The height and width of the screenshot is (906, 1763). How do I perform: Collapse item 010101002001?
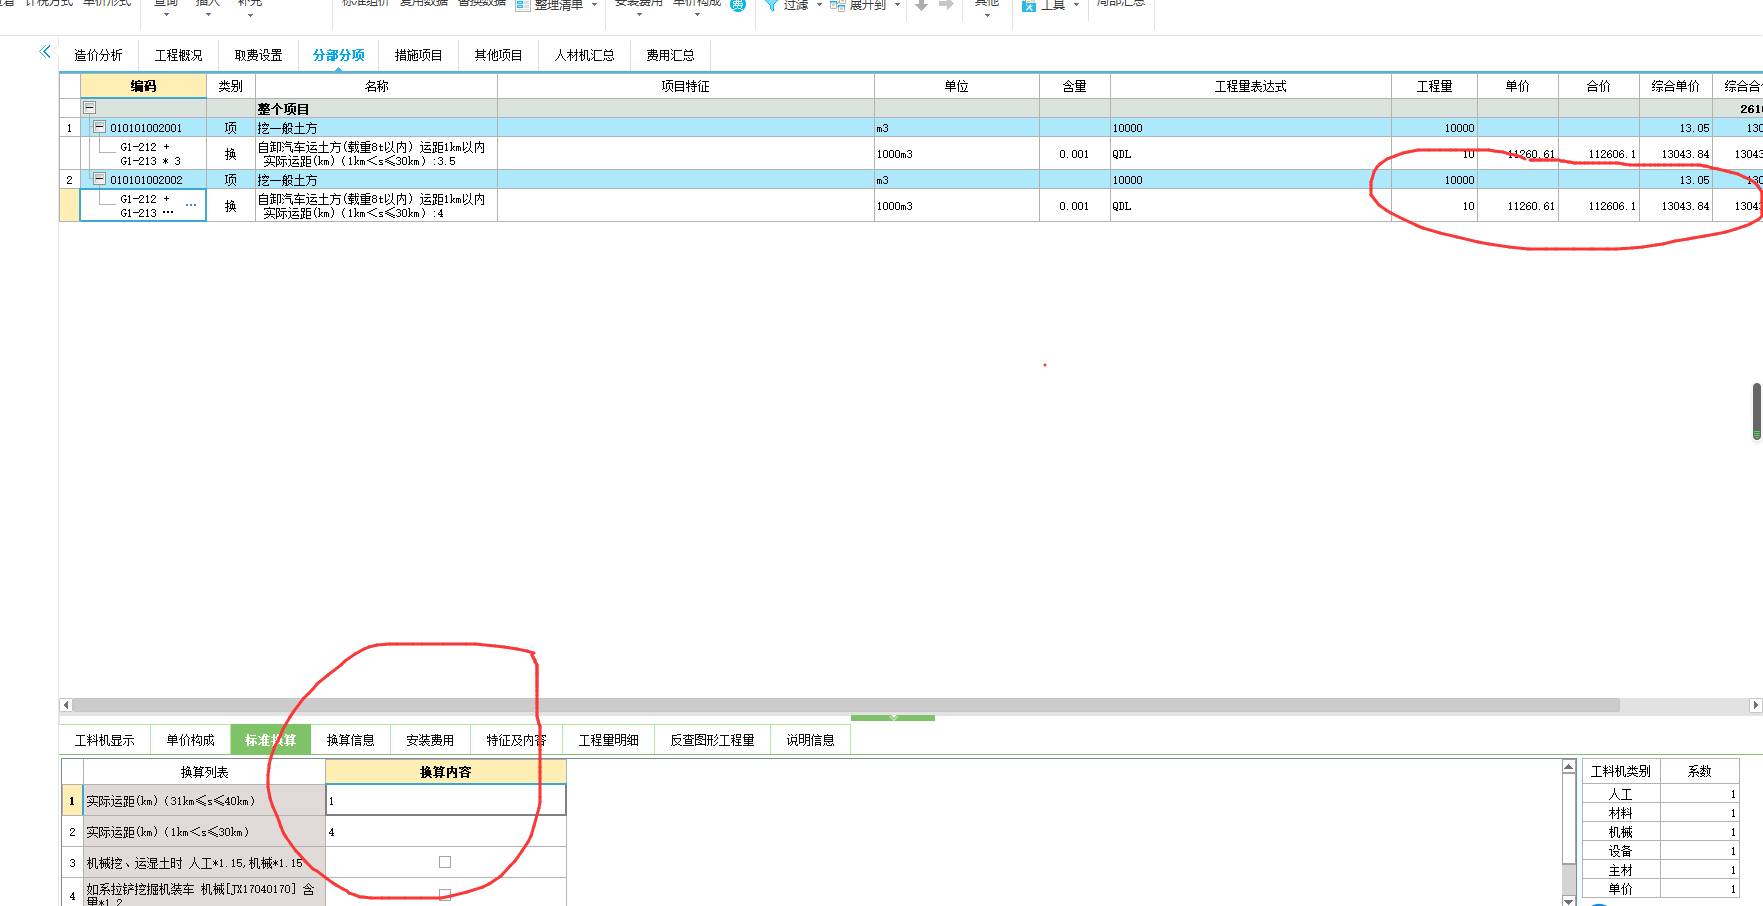[99, 127]
